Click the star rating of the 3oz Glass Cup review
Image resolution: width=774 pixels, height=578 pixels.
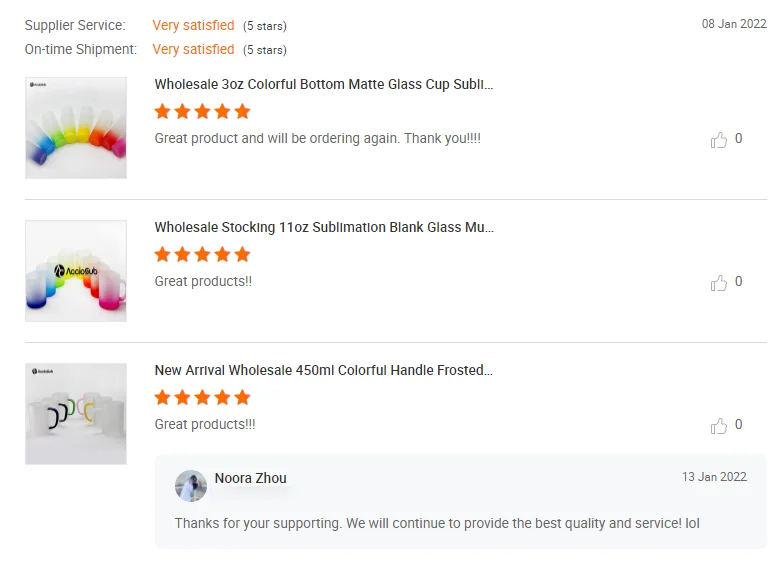point(202,112)
